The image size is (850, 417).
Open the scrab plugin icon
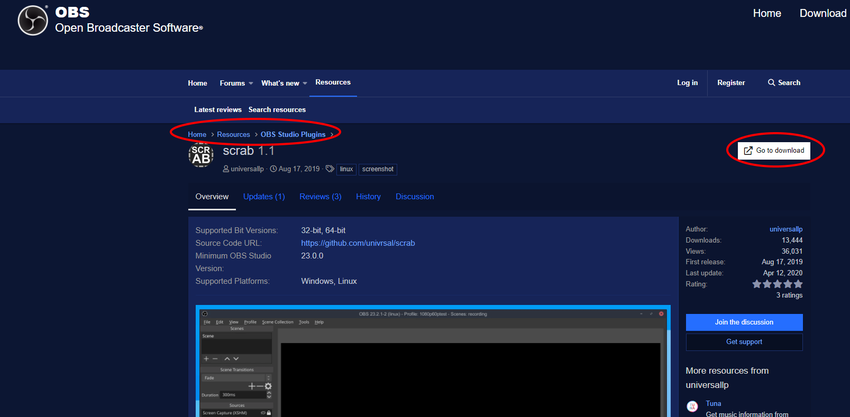[201, 156]
